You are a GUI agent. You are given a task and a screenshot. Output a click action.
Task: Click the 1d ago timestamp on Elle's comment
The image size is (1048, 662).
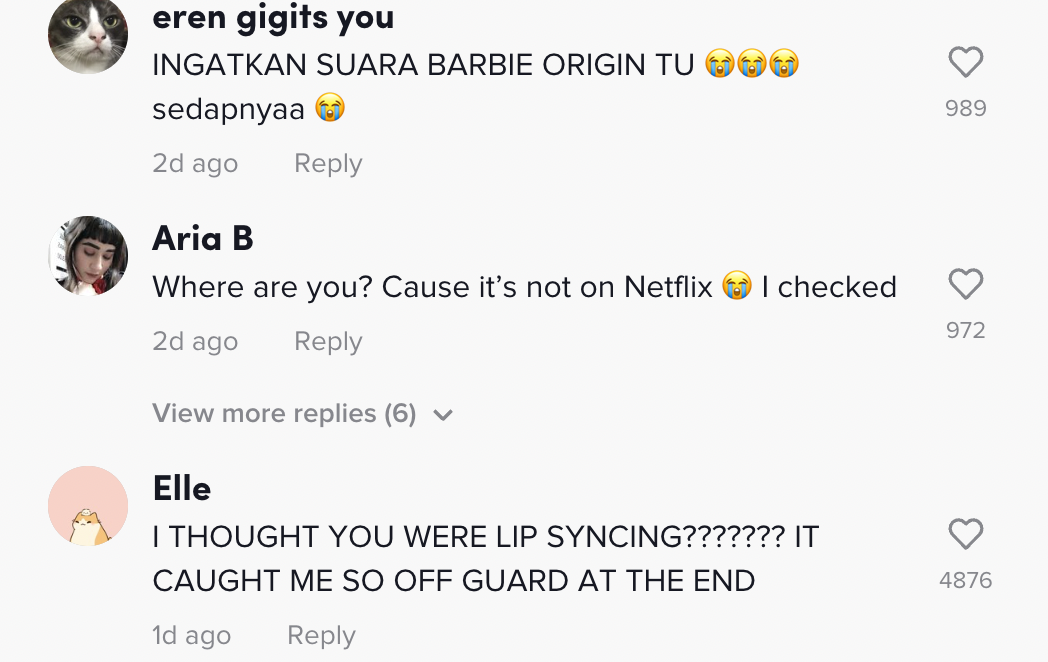191,636
